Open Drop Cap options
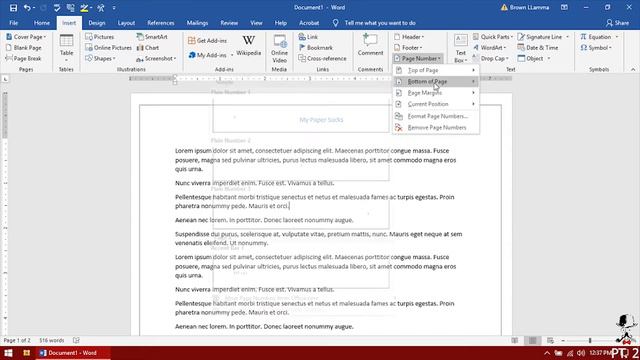This screenshot has width=640, height=360. pos(491,58)
